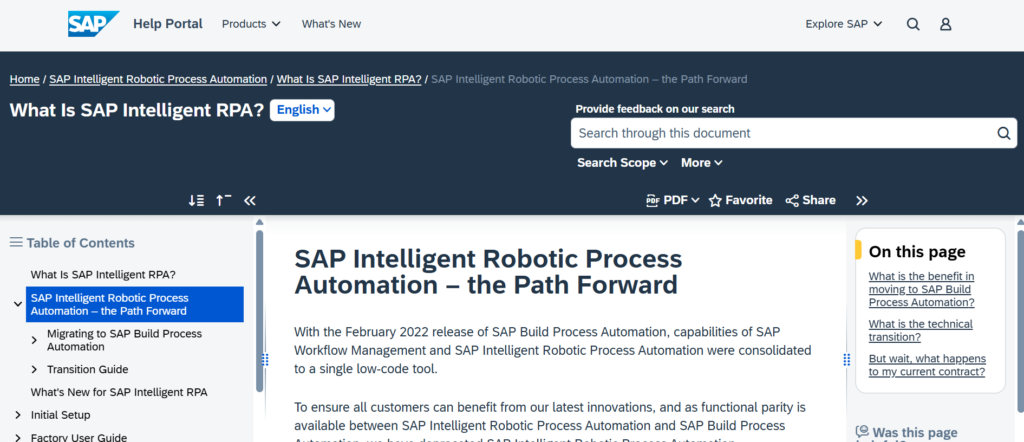
Task: Open the user profile icon
Action: 945,24
